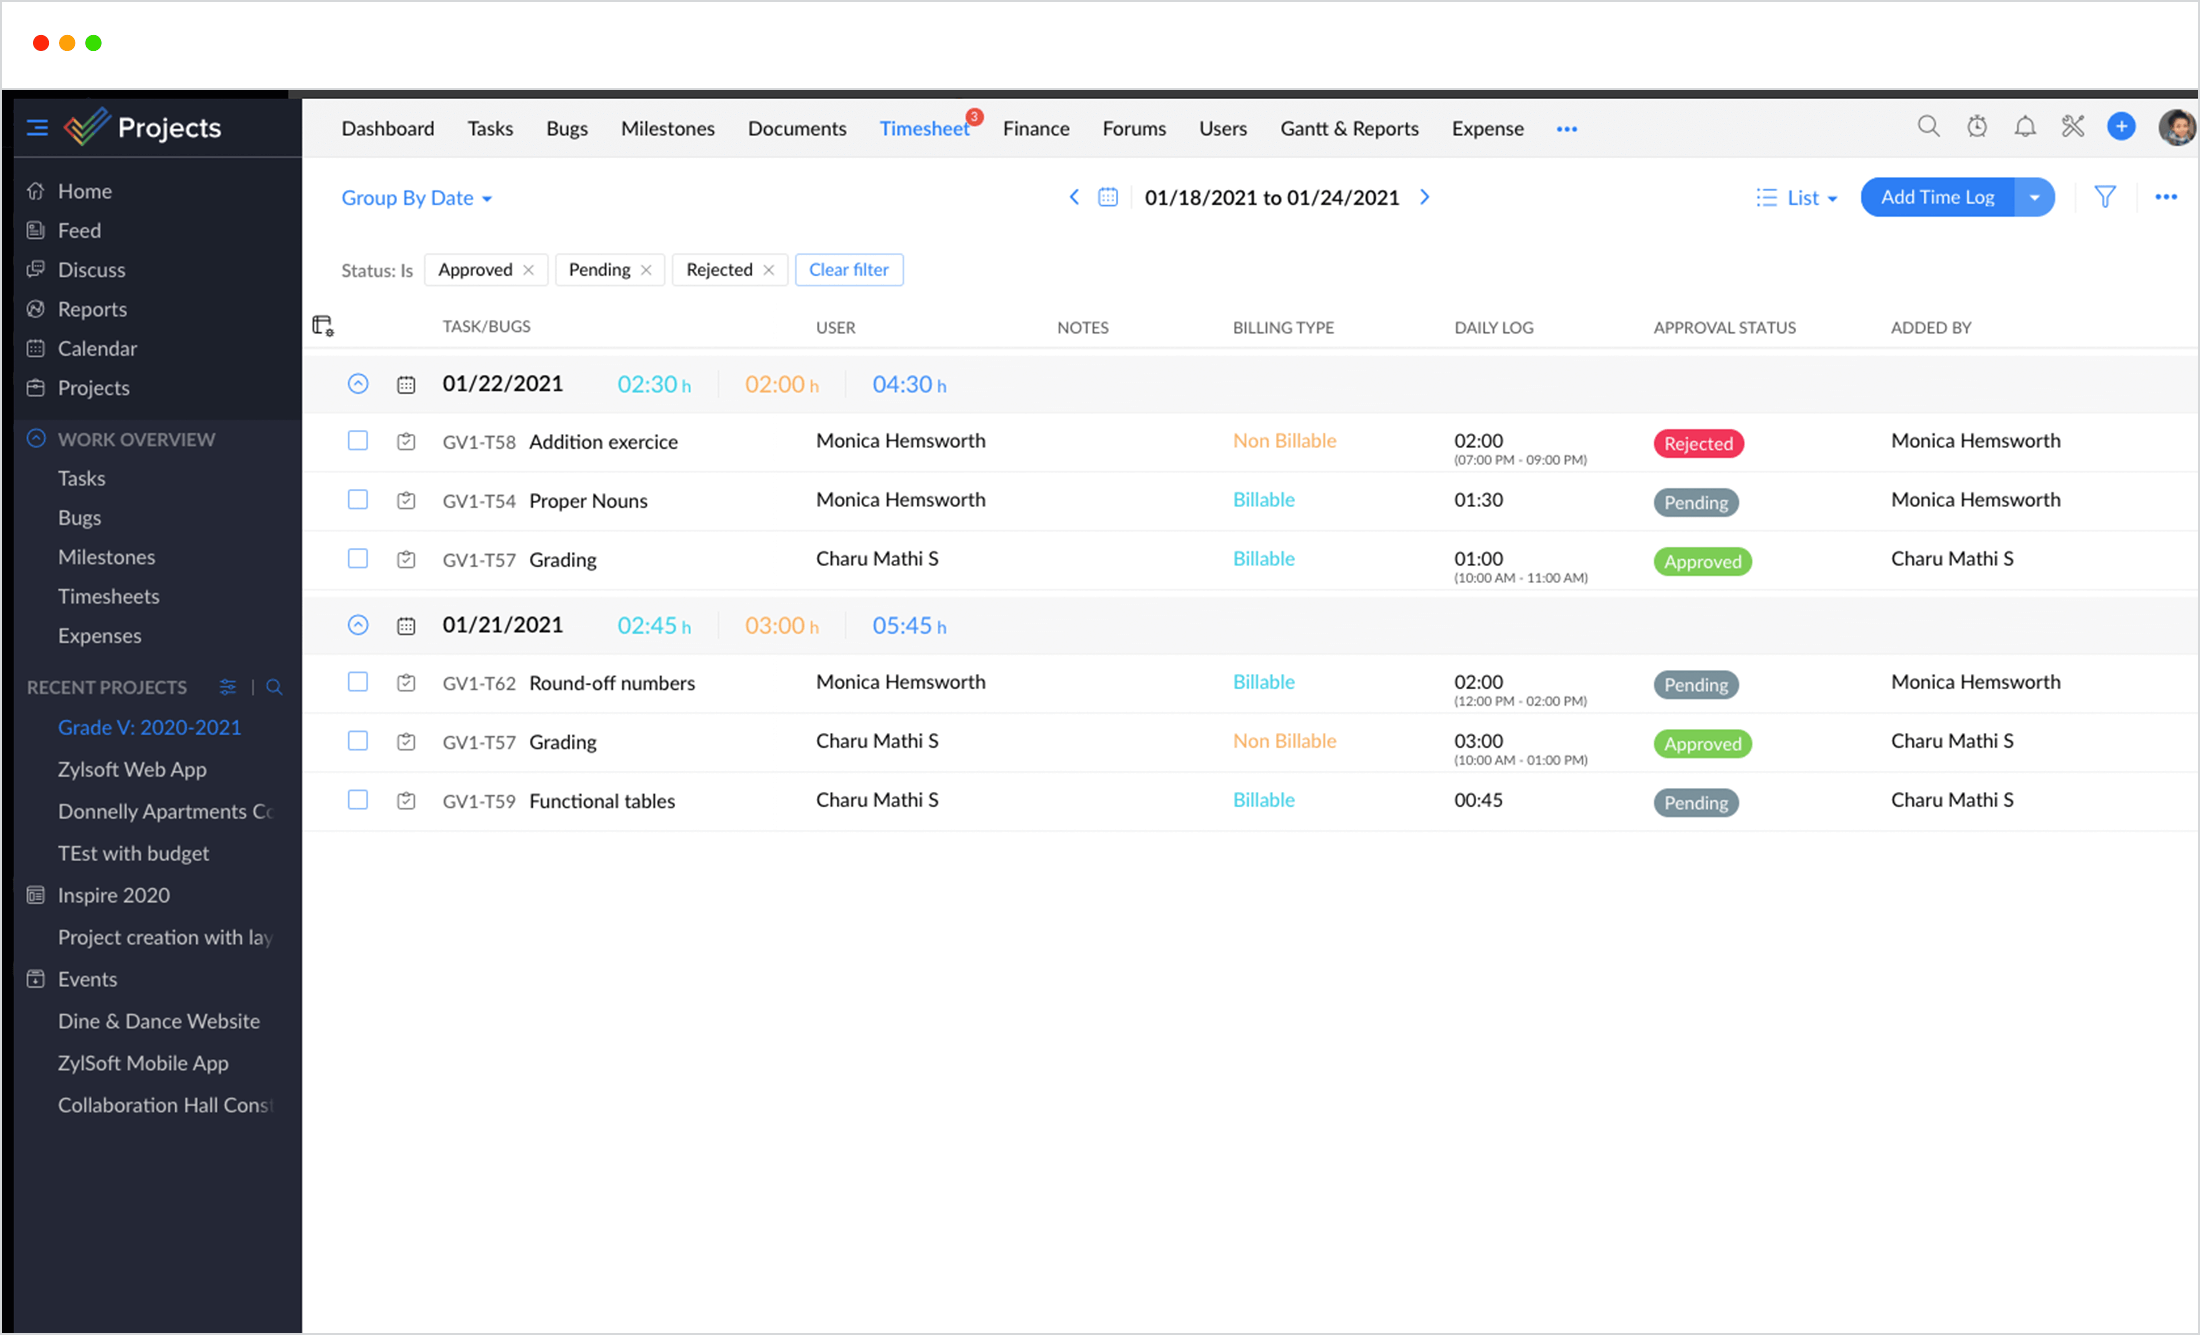This screenshot has width=2200, height=1335.
Task: Click the timer stopwatch icon
Action: coord(1977,127)
